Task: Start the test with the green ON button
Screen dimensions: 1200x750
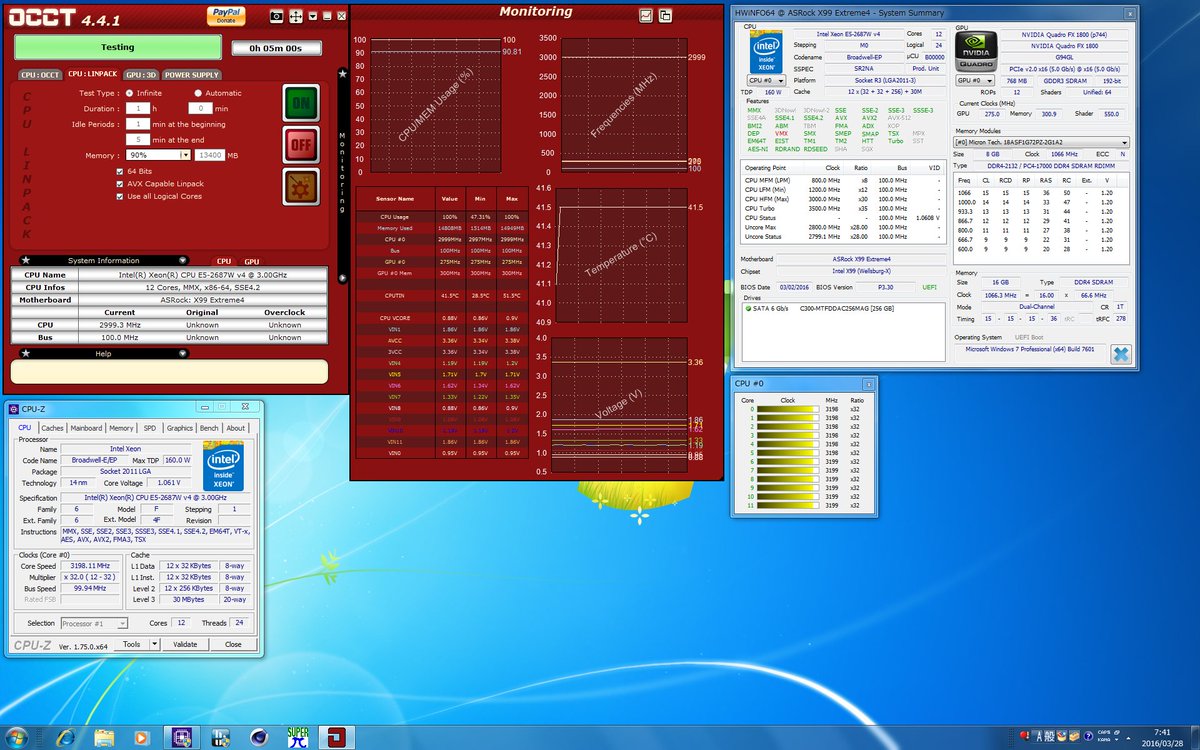Action: click(x=302, y=104)
